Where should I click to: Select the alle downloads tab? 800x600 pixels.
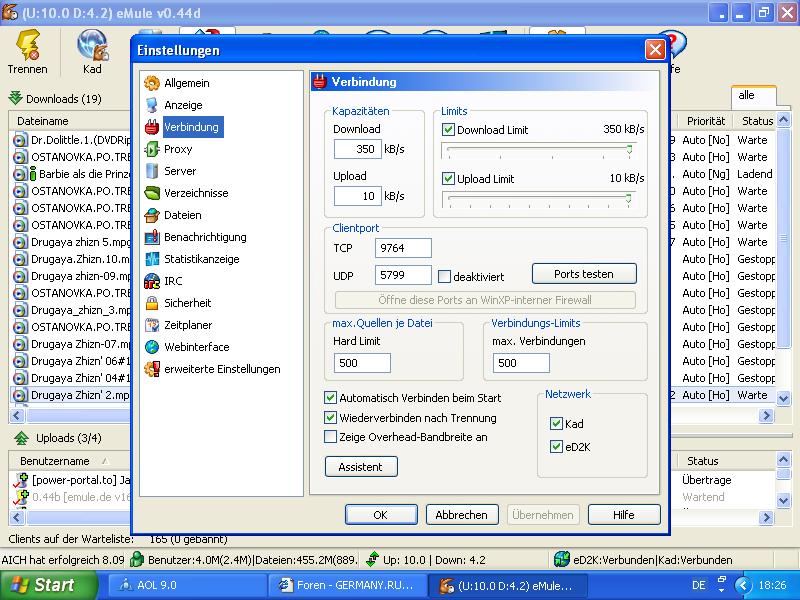[753, 96]
